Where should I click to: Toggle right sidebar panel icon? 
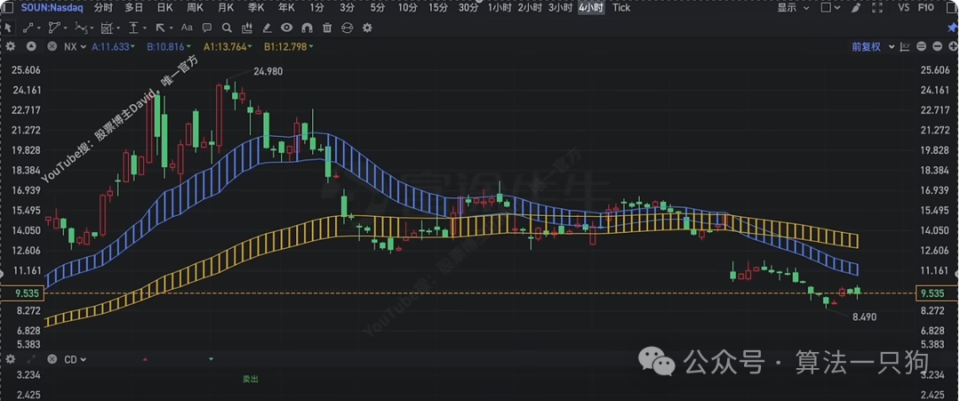click(951, 8)
